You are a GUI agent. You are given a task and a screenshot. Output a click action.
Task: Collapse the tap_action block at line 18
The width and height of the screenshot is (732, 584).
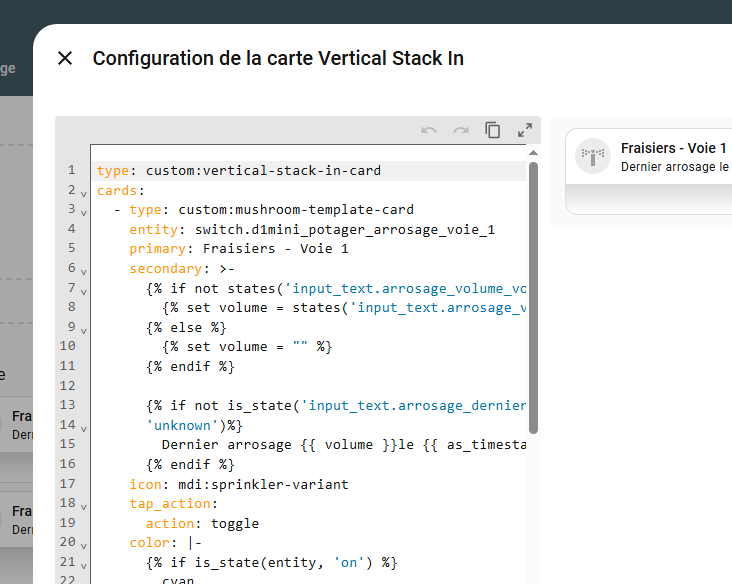coord(83,504)
